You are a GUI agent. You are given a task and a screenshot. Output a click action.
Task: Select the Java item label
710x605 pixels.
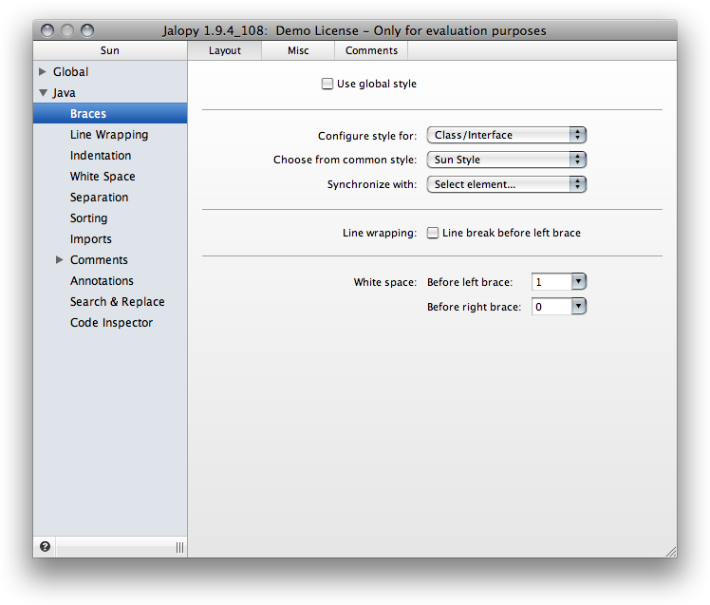[64, 93]
